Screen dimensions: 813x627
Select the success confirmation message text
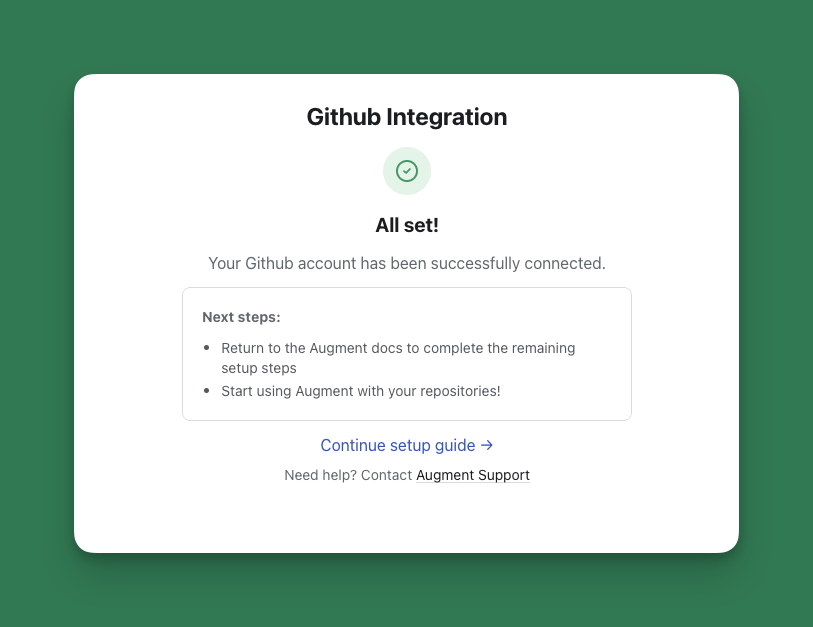coord(406,263)
